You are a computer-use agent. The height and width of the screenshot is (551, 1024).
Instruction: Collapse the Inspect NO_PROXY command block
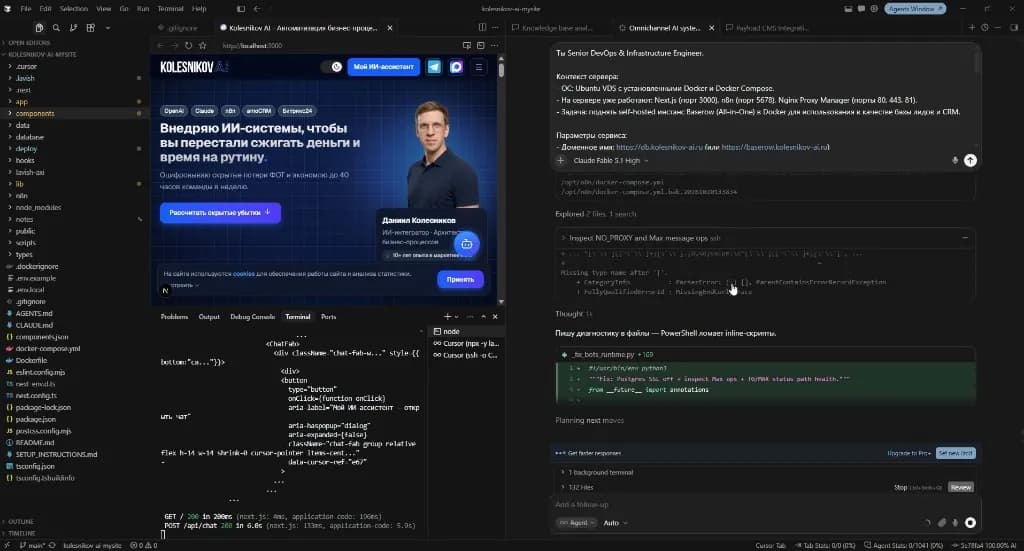[965, 238]
